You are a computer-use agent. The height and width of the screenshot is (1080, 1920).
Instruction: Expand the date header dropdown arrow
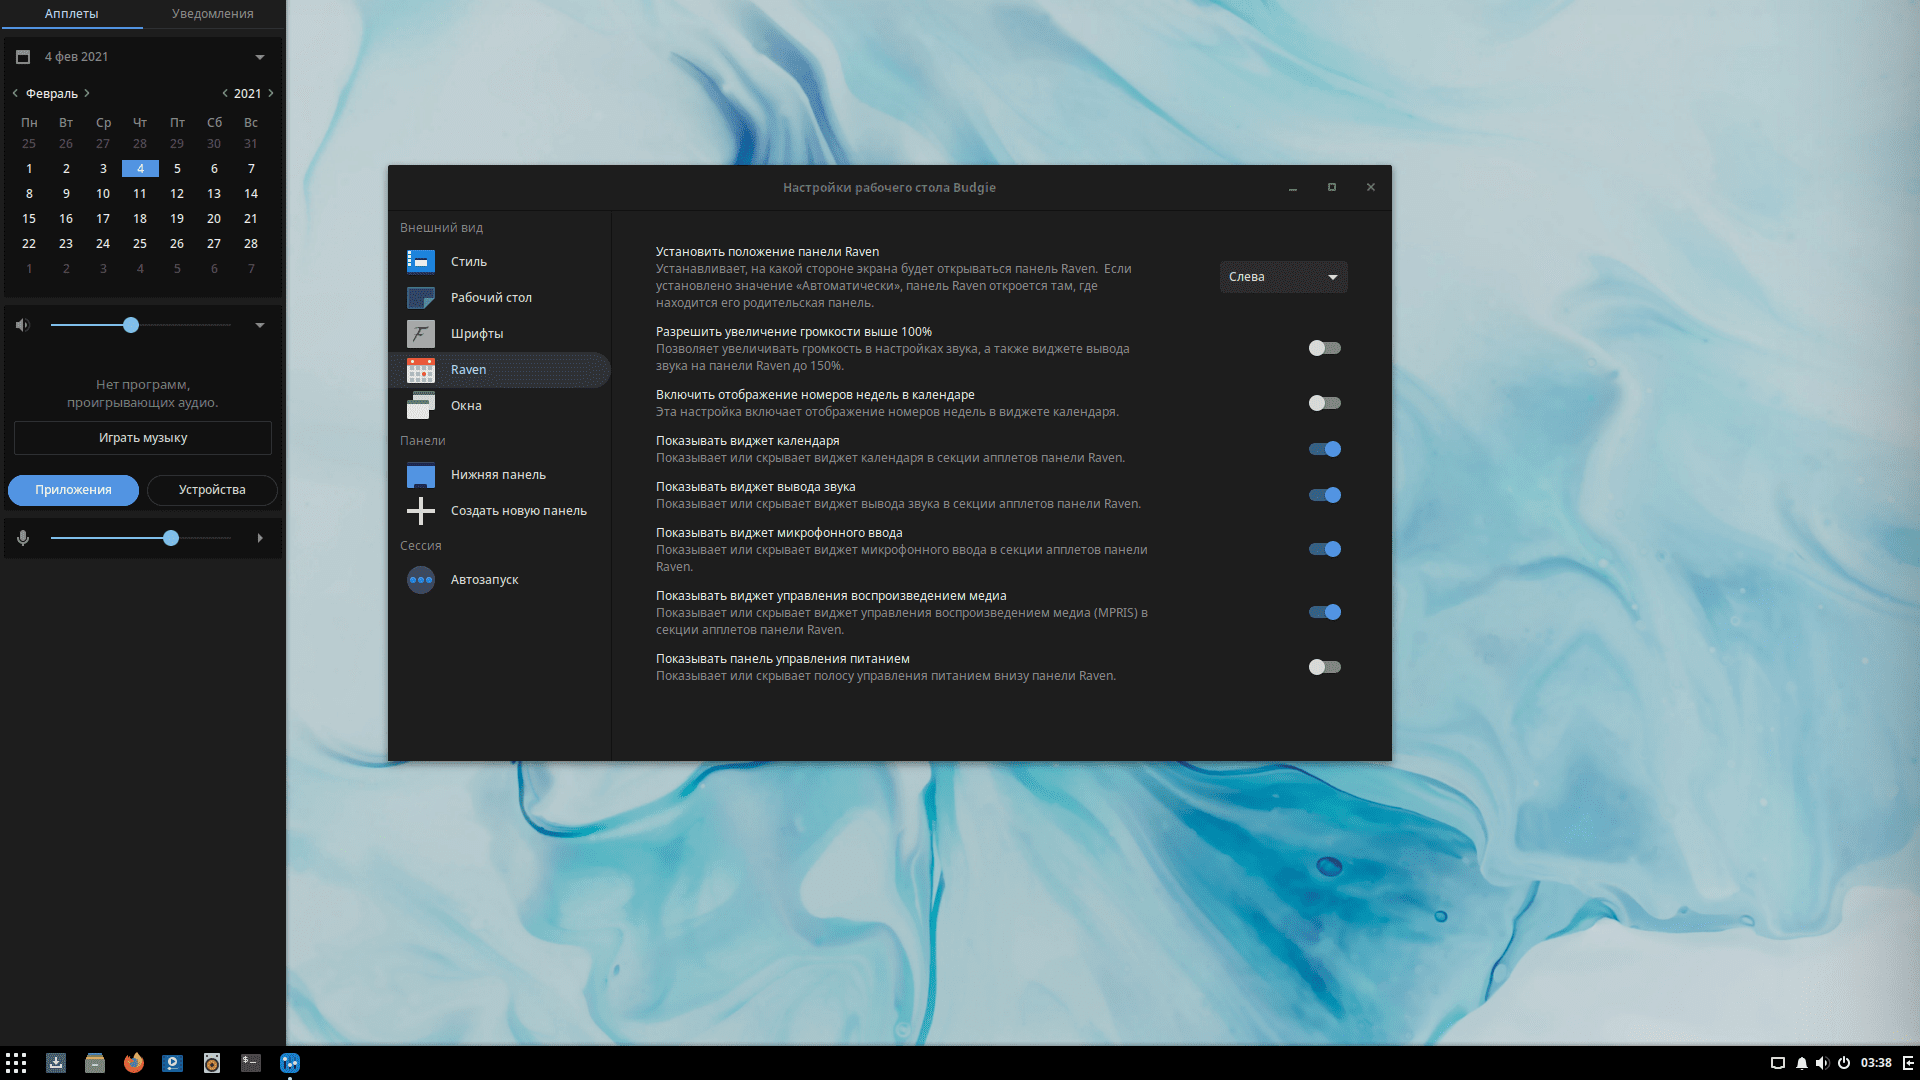[x=260, y=57]
